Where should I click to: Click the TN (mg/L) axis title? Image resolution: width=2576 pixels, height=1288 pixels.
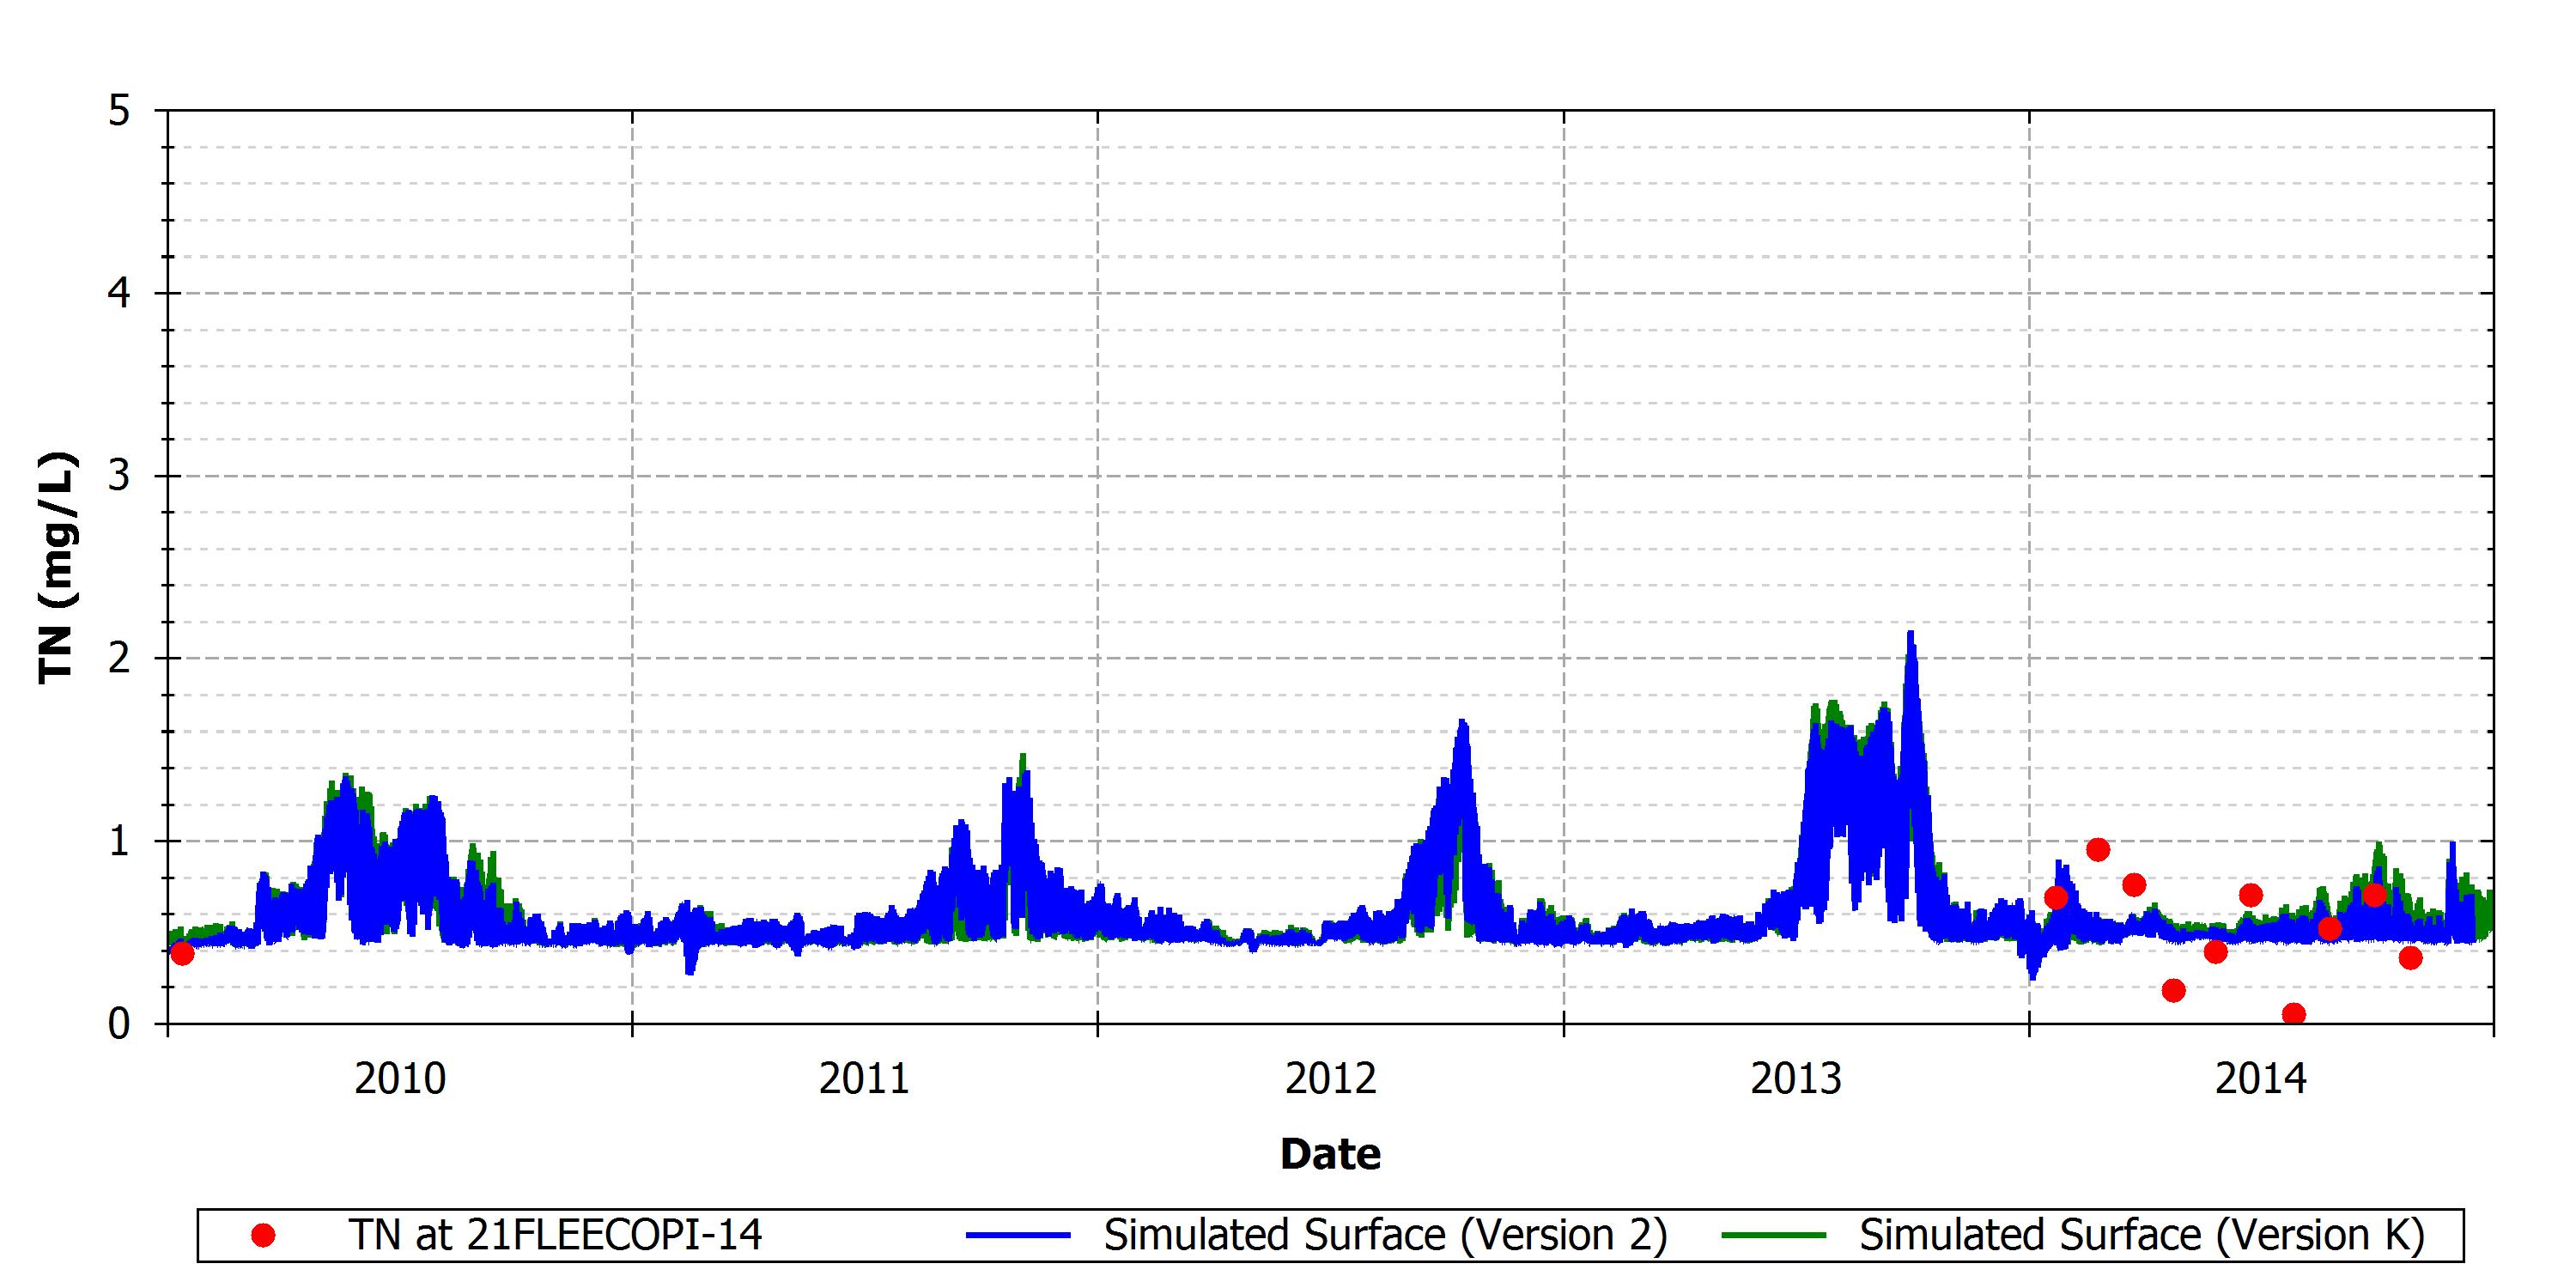[x=57, y=568]
